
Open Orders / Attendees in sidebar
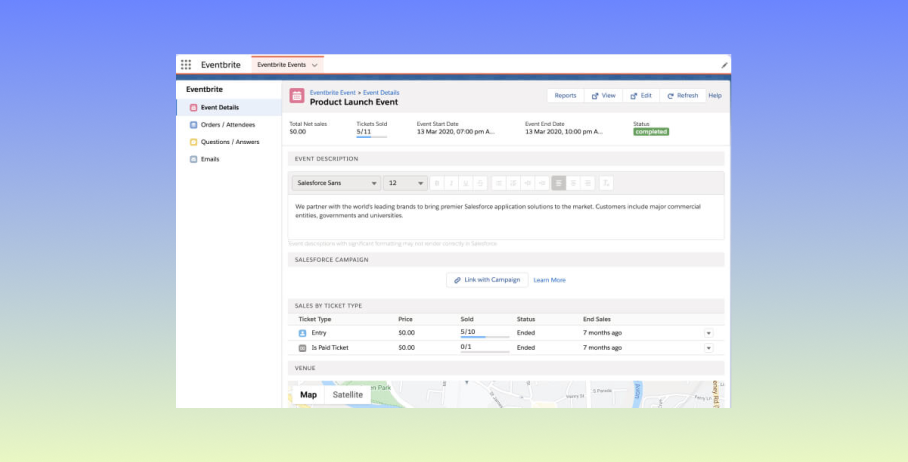[x=229, y=125]
